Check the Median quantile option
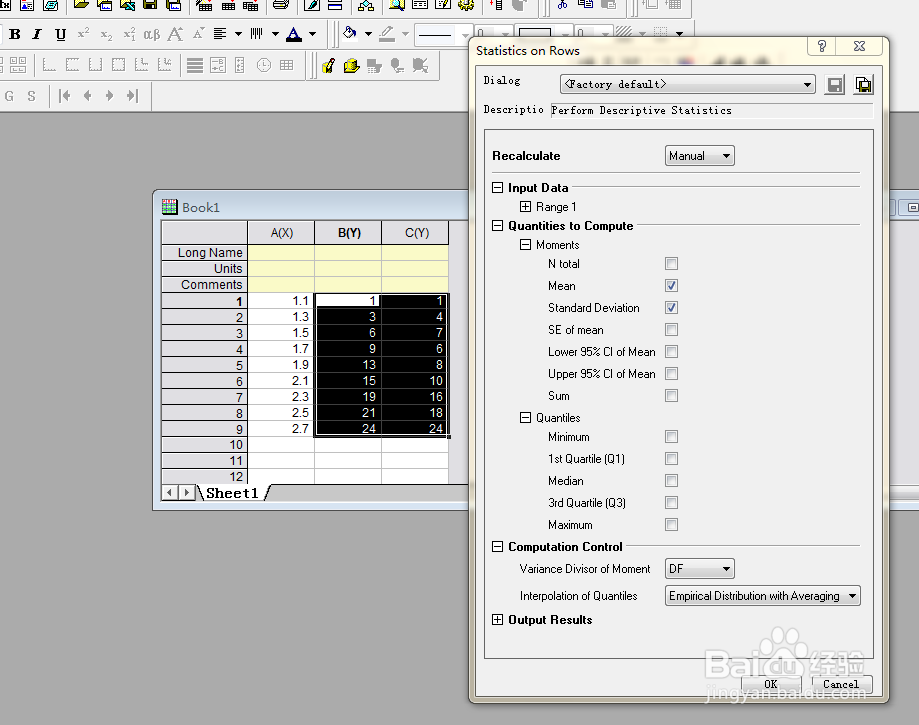Viewport: 919px width, 725px height. pos(672,481)
